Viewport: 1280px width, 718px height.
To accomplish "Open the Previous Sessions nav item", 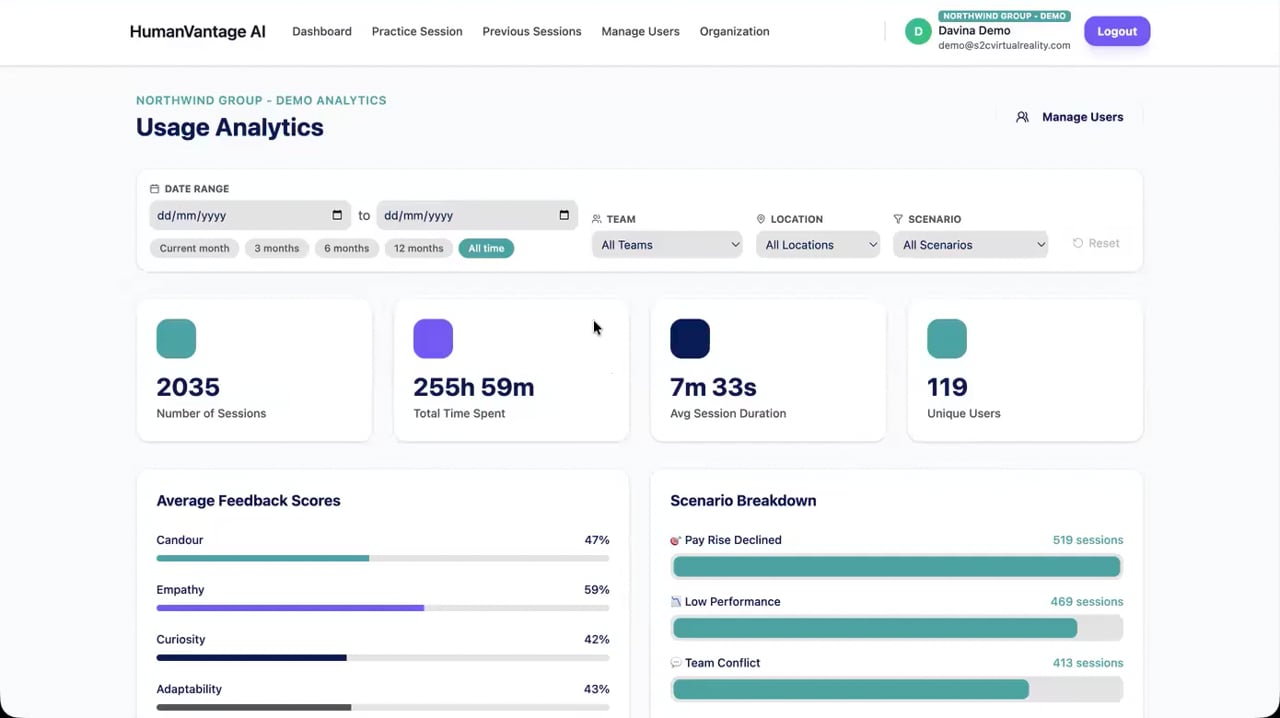I will click(x=532, y=32).
